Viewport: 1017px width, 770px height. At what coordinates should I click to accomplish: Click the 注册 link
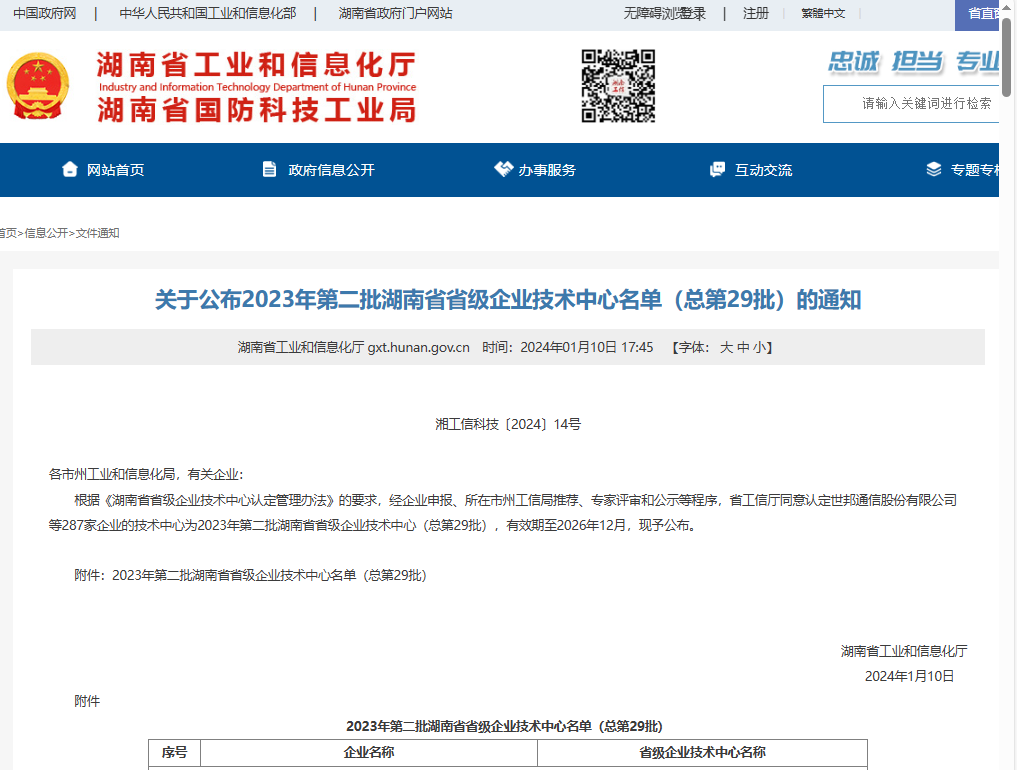(756, 13)
